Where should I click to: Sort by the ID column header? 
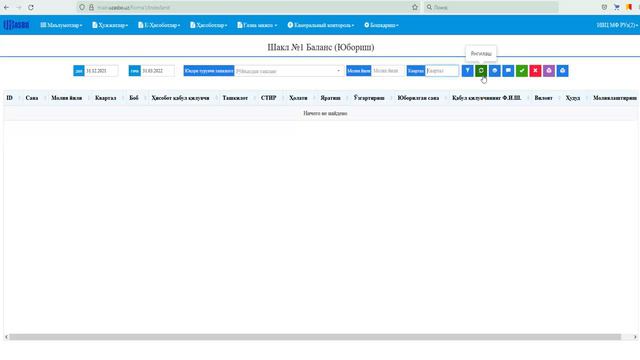[x=9, y=98]
